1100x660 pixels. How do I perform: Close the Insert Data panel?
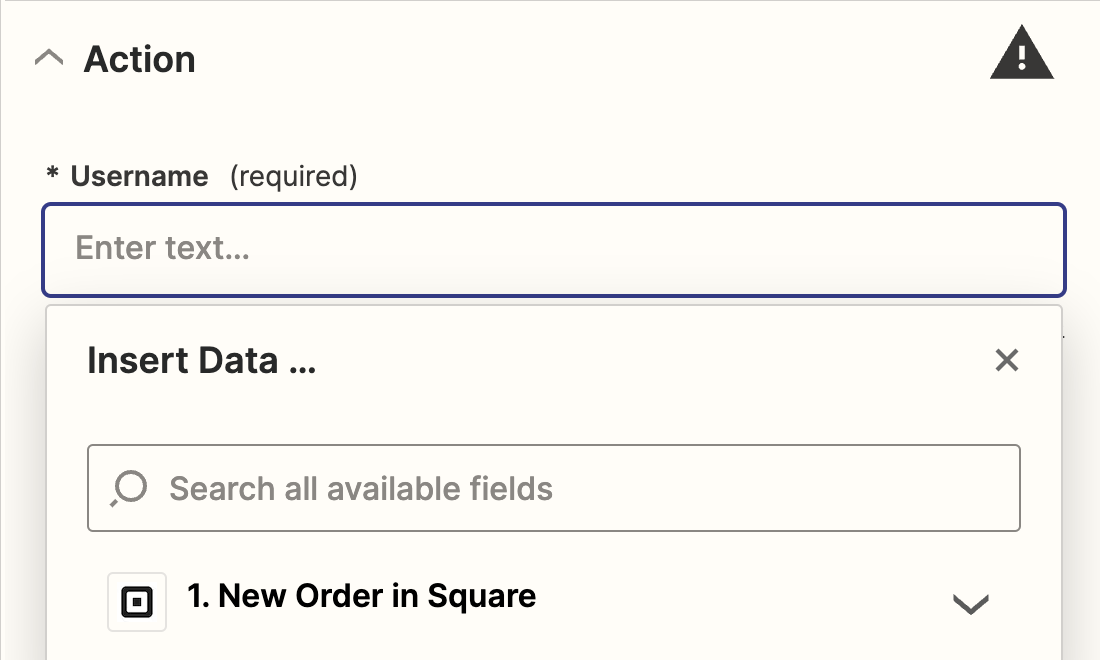point(1007,361)
